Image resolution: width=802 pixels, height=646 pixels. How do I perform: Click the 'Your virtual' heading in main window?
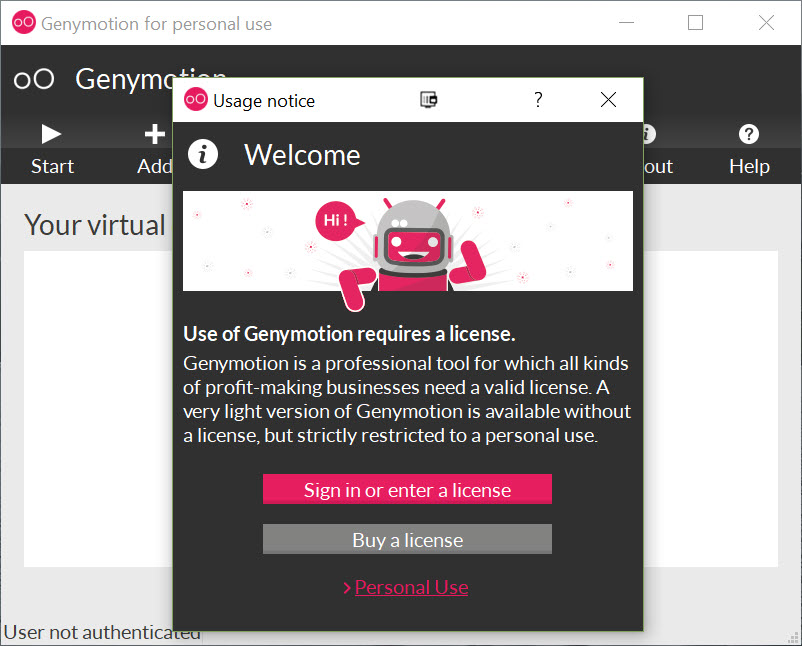[x=95, y=225]
